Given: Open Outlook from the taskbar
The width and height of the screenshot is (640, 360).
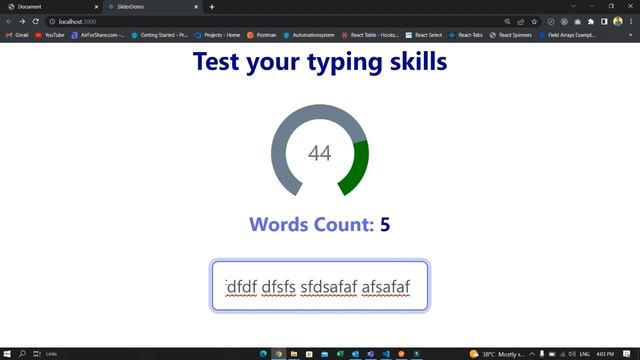Looking at the screenshot, I should click(355, 354).
